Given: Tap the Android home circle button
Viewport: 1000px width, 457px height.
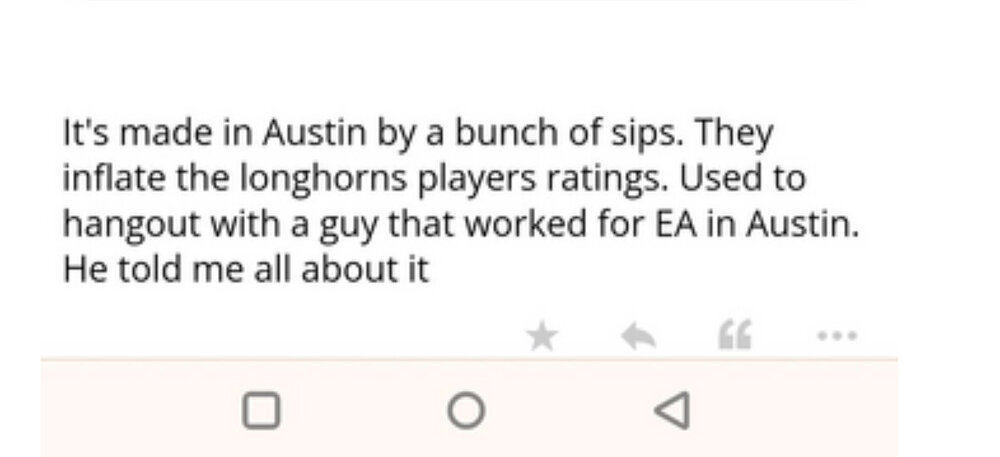Looking at the screenshot, I should point(465,409).
